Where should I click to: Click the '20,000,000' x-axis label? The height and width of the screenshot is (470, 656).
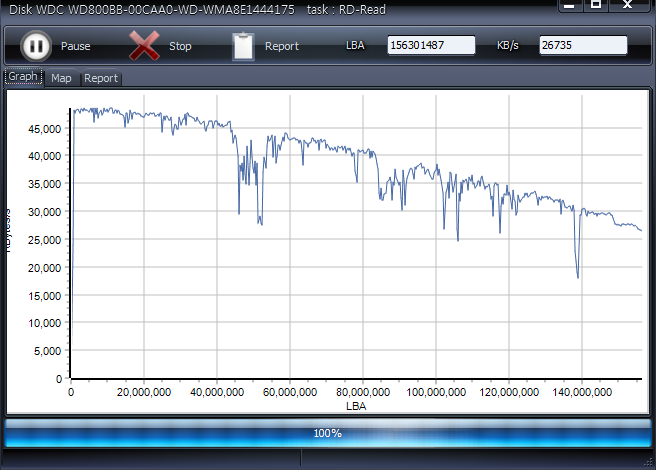click(144, 392)
